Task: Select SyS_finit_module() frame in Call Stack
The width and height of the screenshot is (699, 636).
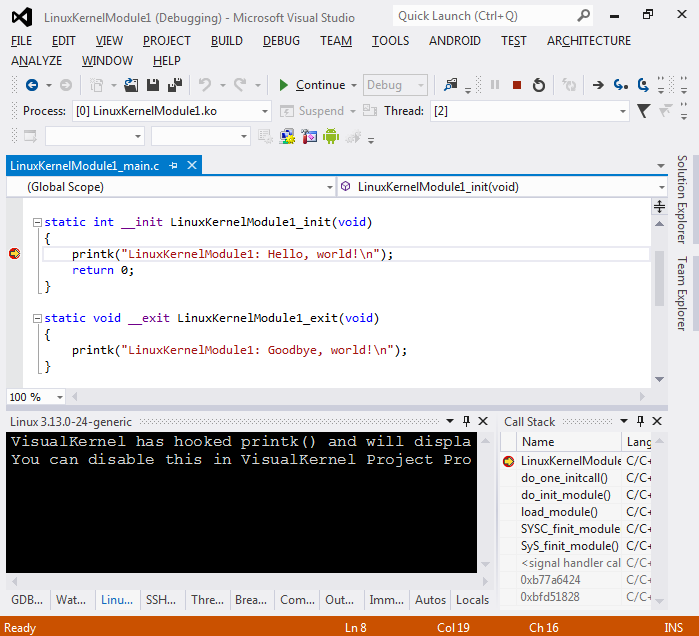Action: pyautogui.click(x=576, y=546)
